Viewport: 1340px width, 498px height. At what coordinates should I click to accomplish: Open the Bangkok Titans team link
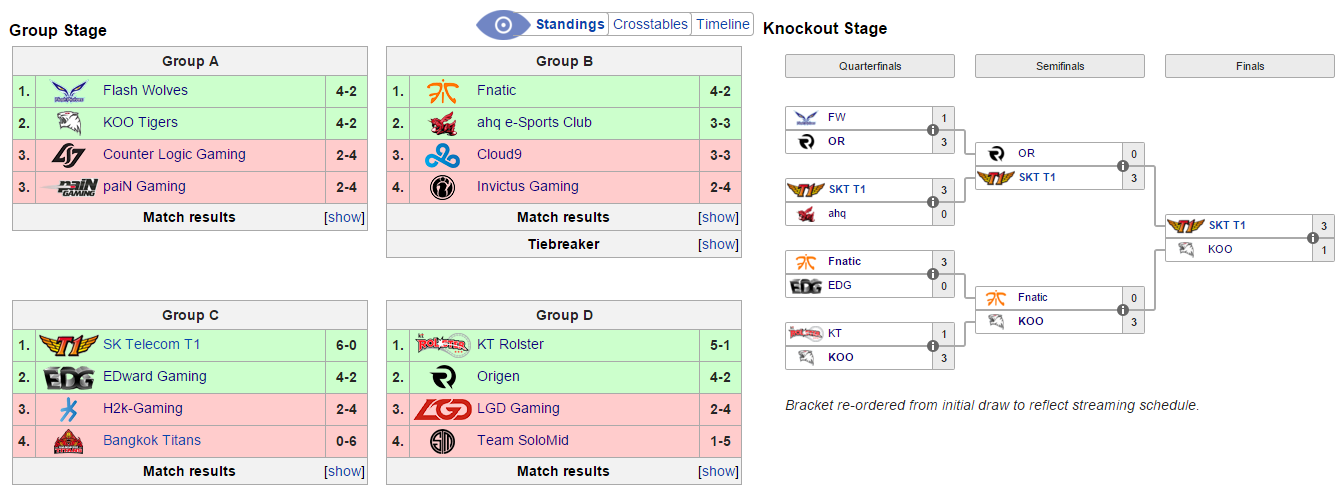tap(151, 441)
